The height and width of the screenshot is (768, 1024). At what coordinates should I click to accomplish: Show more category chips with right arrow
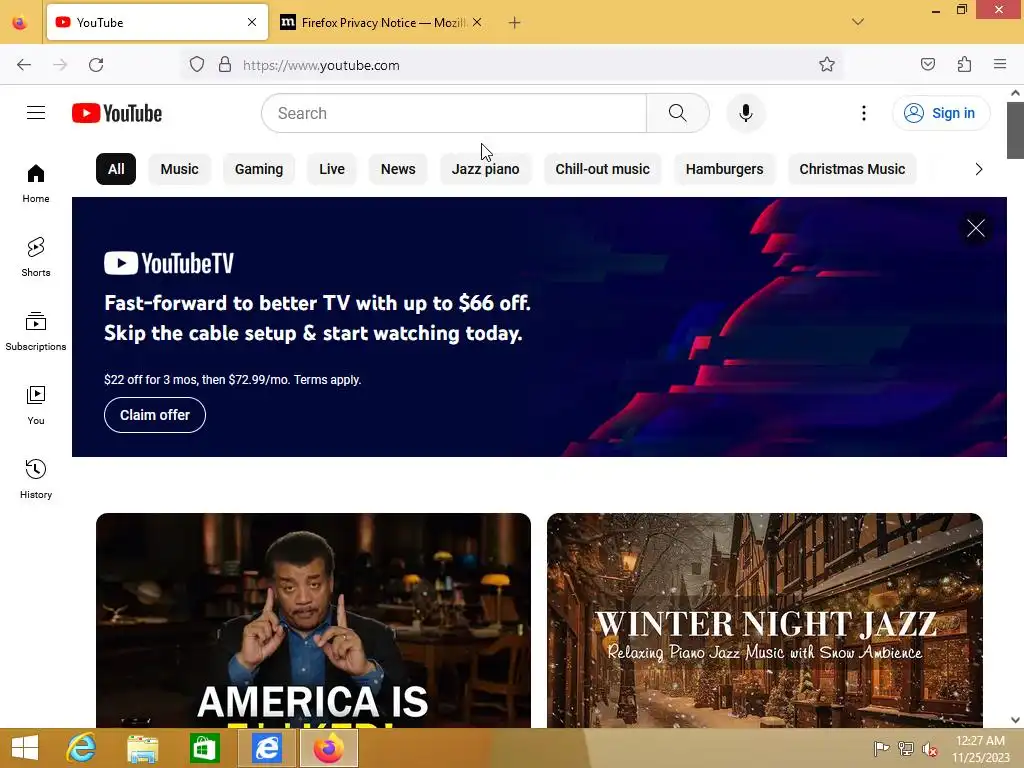click(978, 169)
